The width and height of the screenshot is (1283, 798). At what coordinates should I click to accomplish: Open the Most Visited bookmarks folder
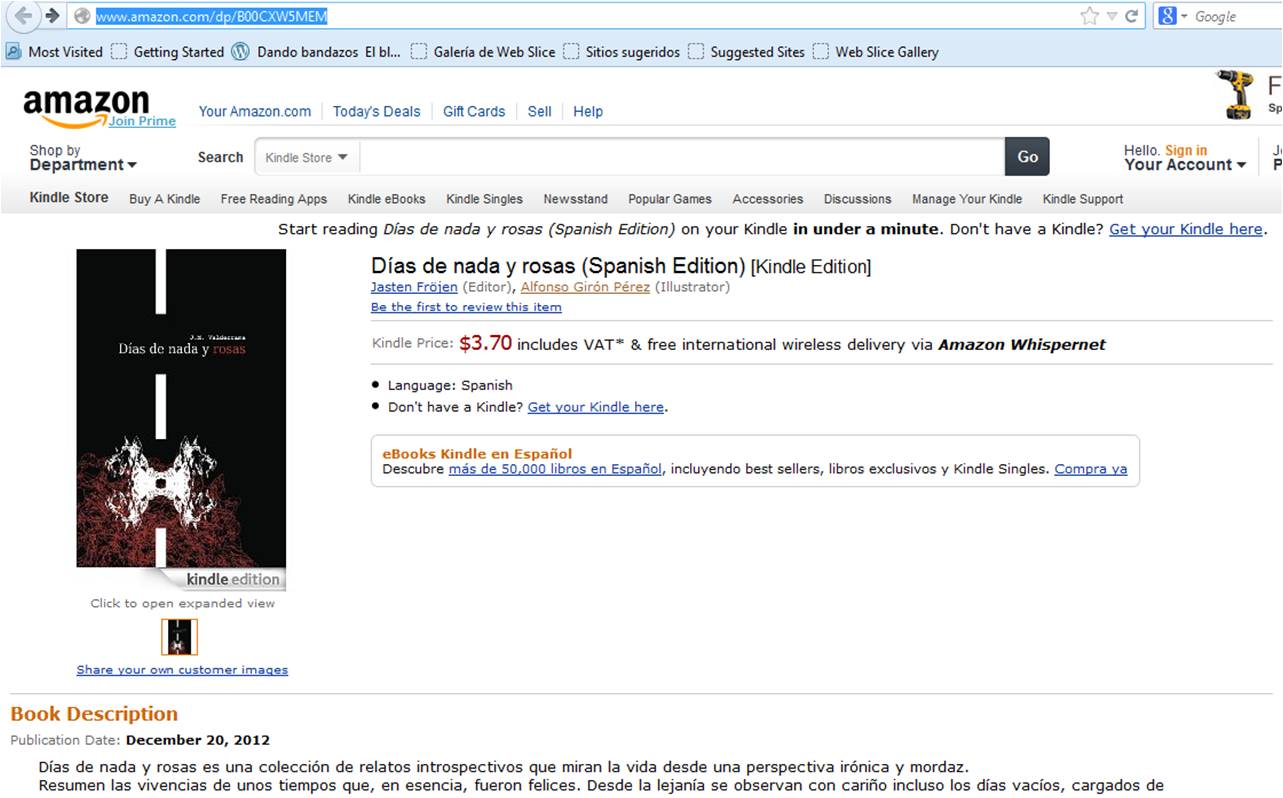(54, 52)
